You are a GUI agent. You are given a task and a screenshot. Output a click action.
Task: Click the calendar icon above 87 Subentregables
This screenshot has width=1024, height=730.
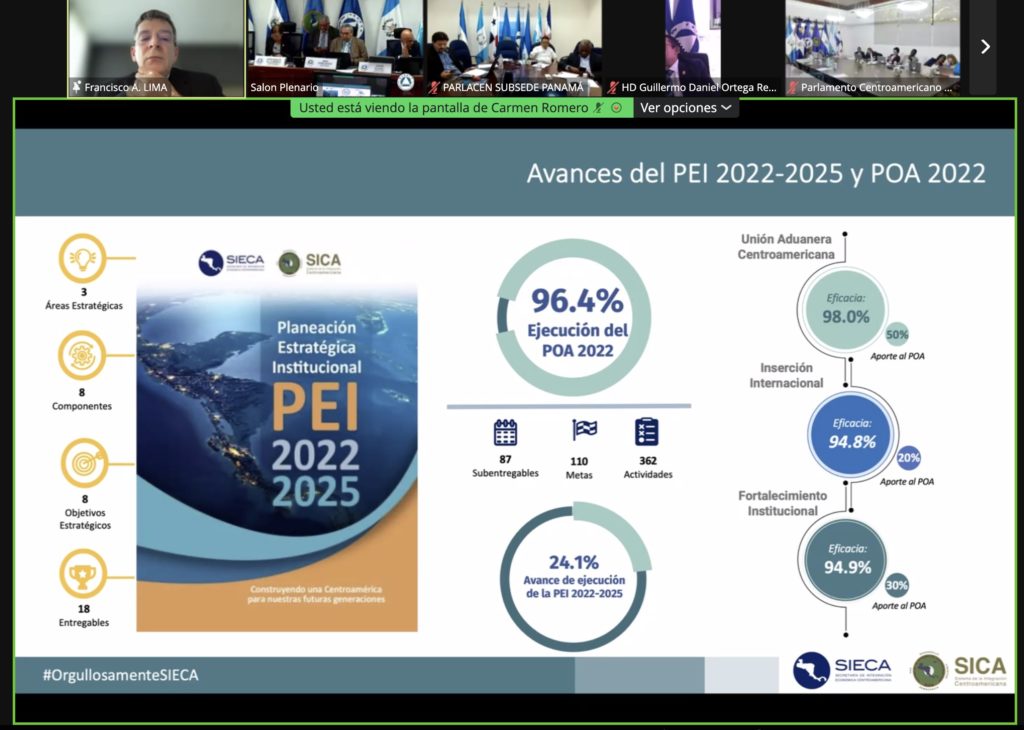click(x=505, y=432)
